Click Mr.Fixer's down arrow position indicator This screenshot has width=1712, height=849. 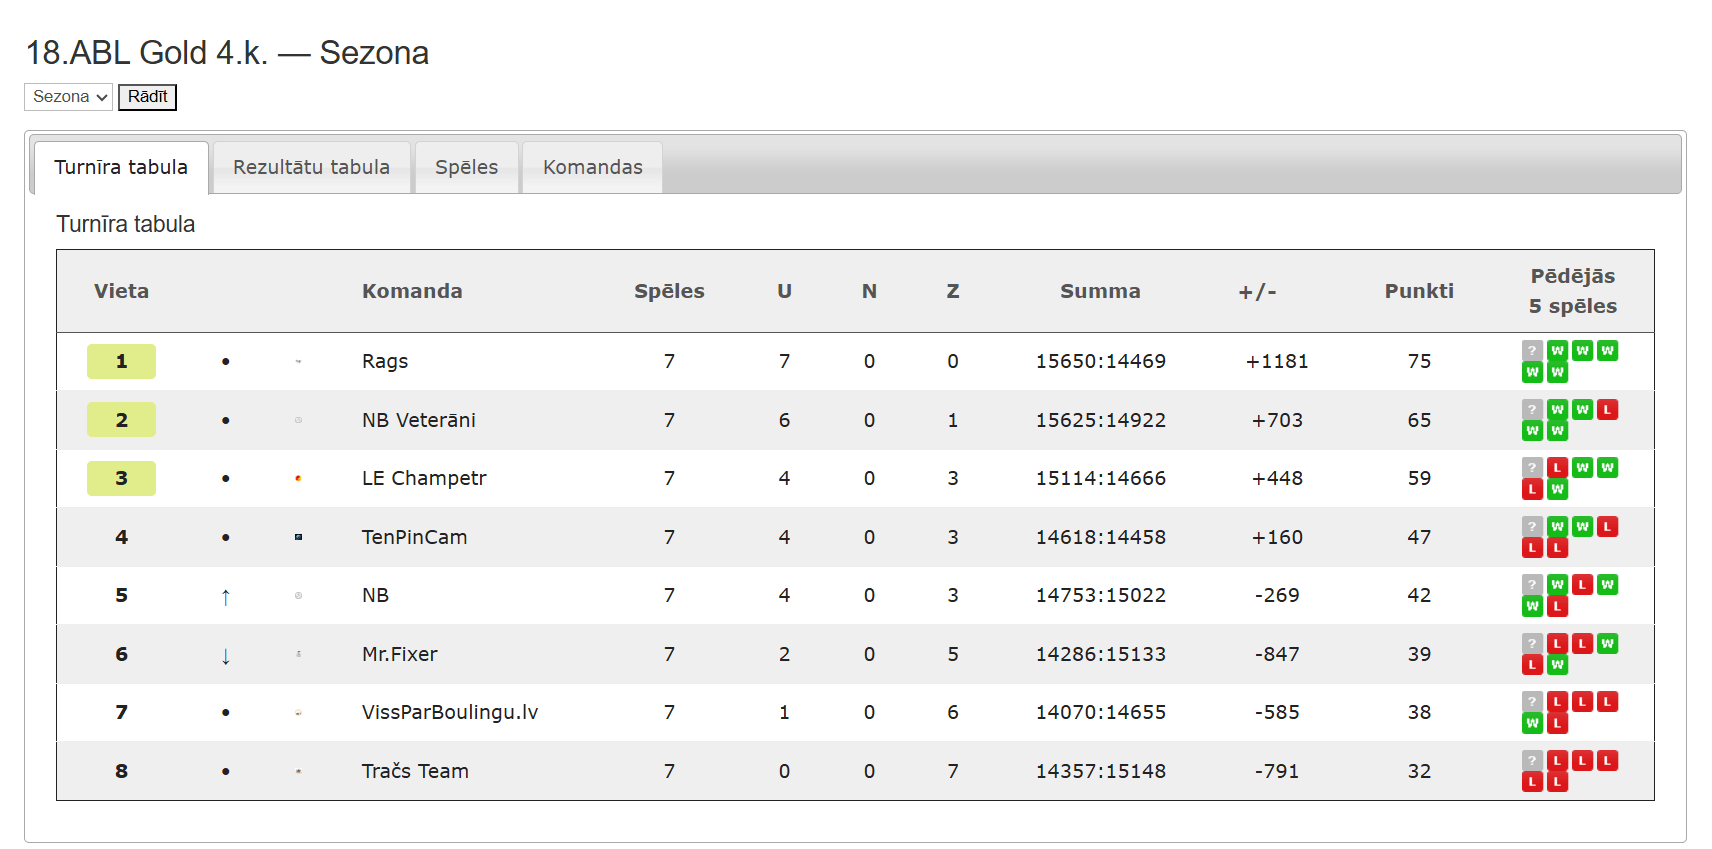coord(225,656)
